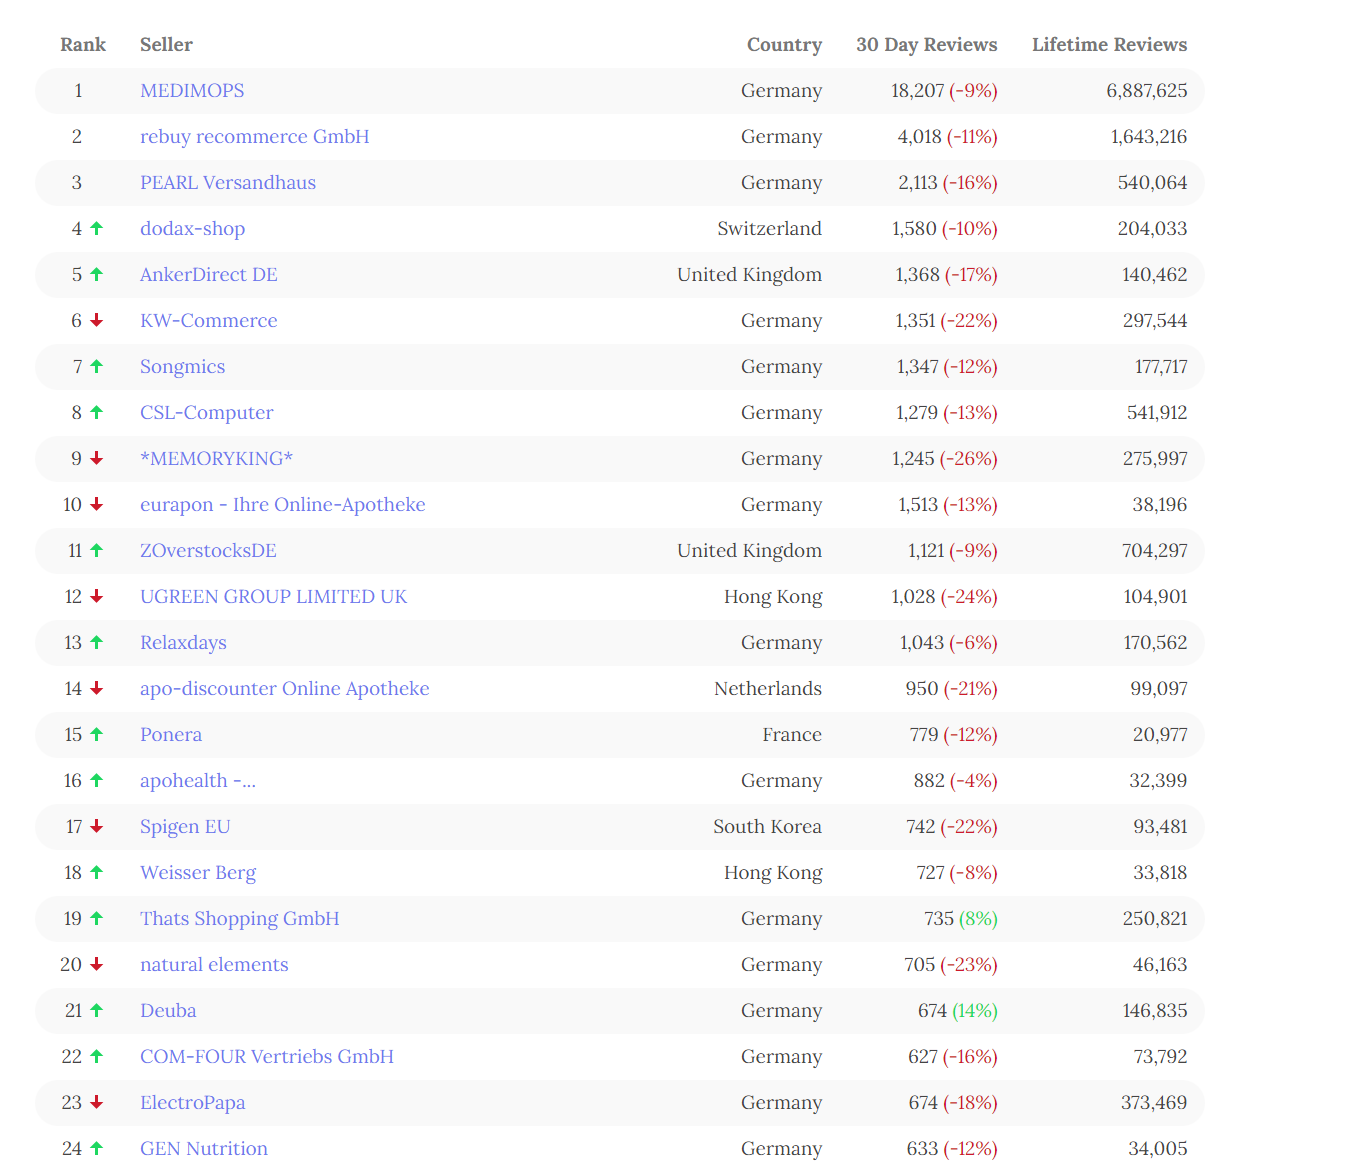Screen dimensions: 1348x1171
Task: Click the green up arrow at rank 18
Action: coord(97,872)
